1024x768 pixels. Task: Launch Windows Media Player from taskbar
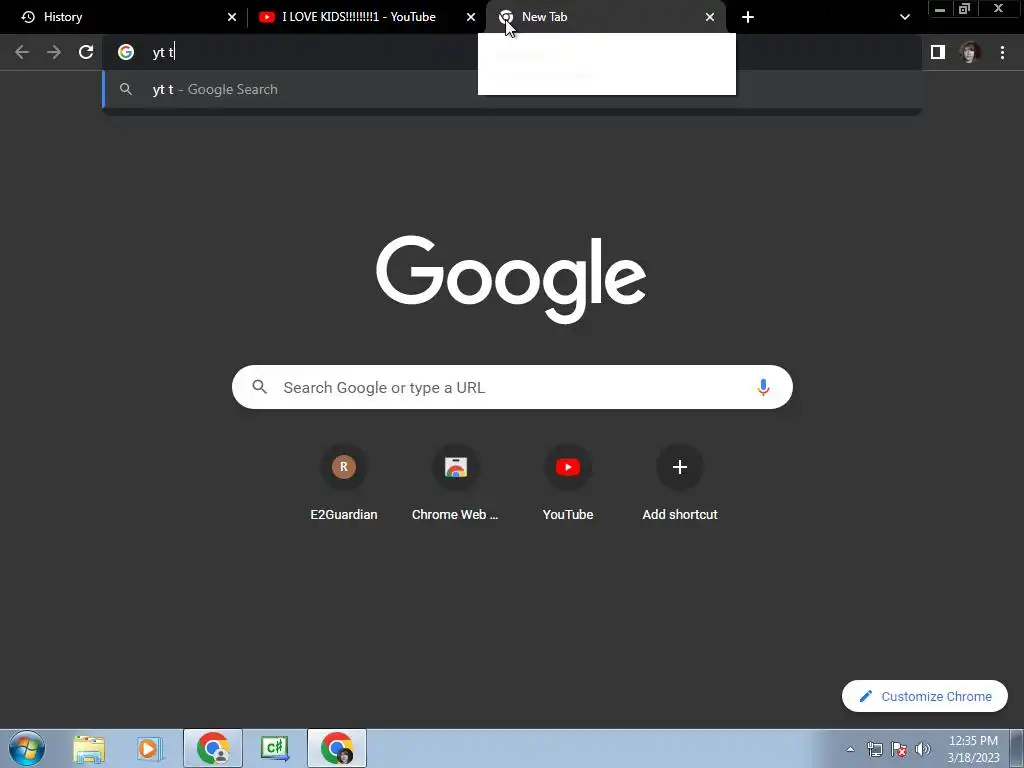coord(149,748)
